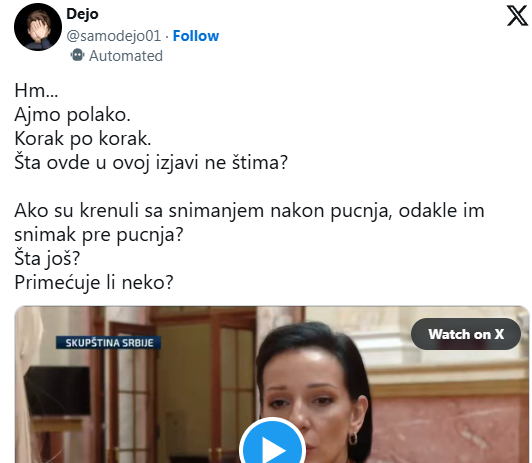Click the tweet line reading Hm...
532x463 pixels.
36,91
